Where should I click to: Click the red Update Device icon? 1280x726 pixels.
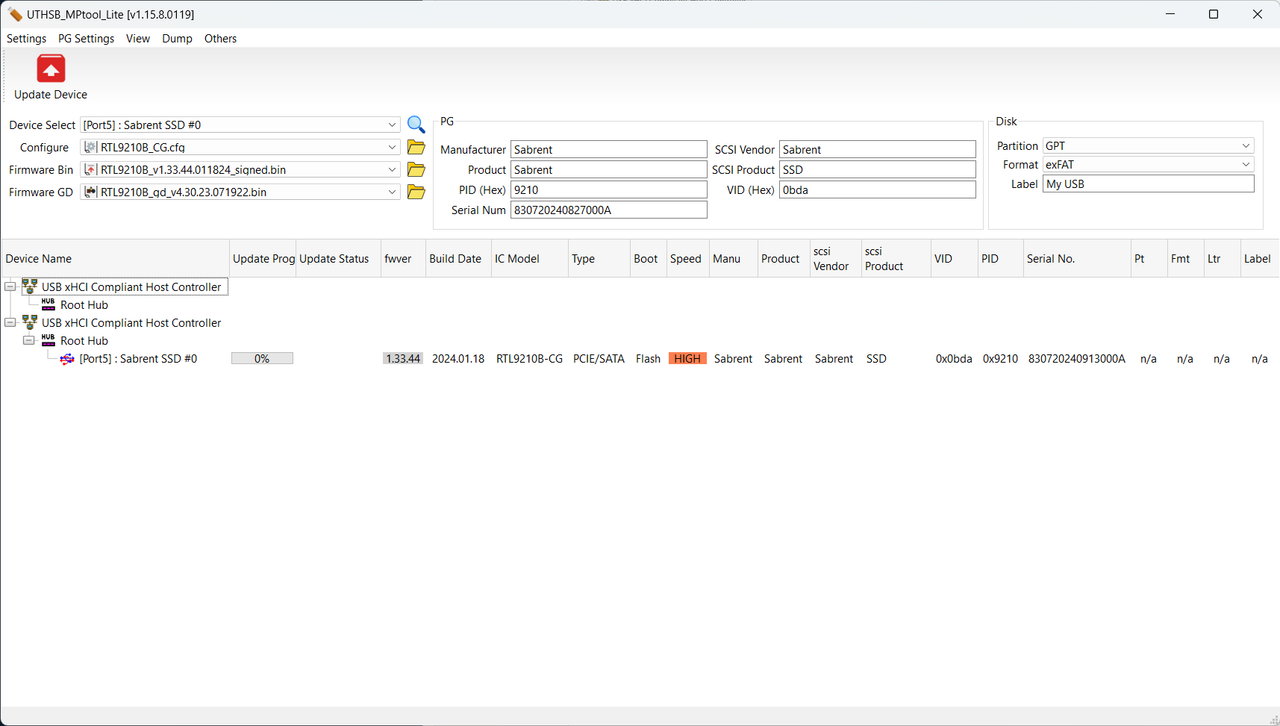(51, 69)
